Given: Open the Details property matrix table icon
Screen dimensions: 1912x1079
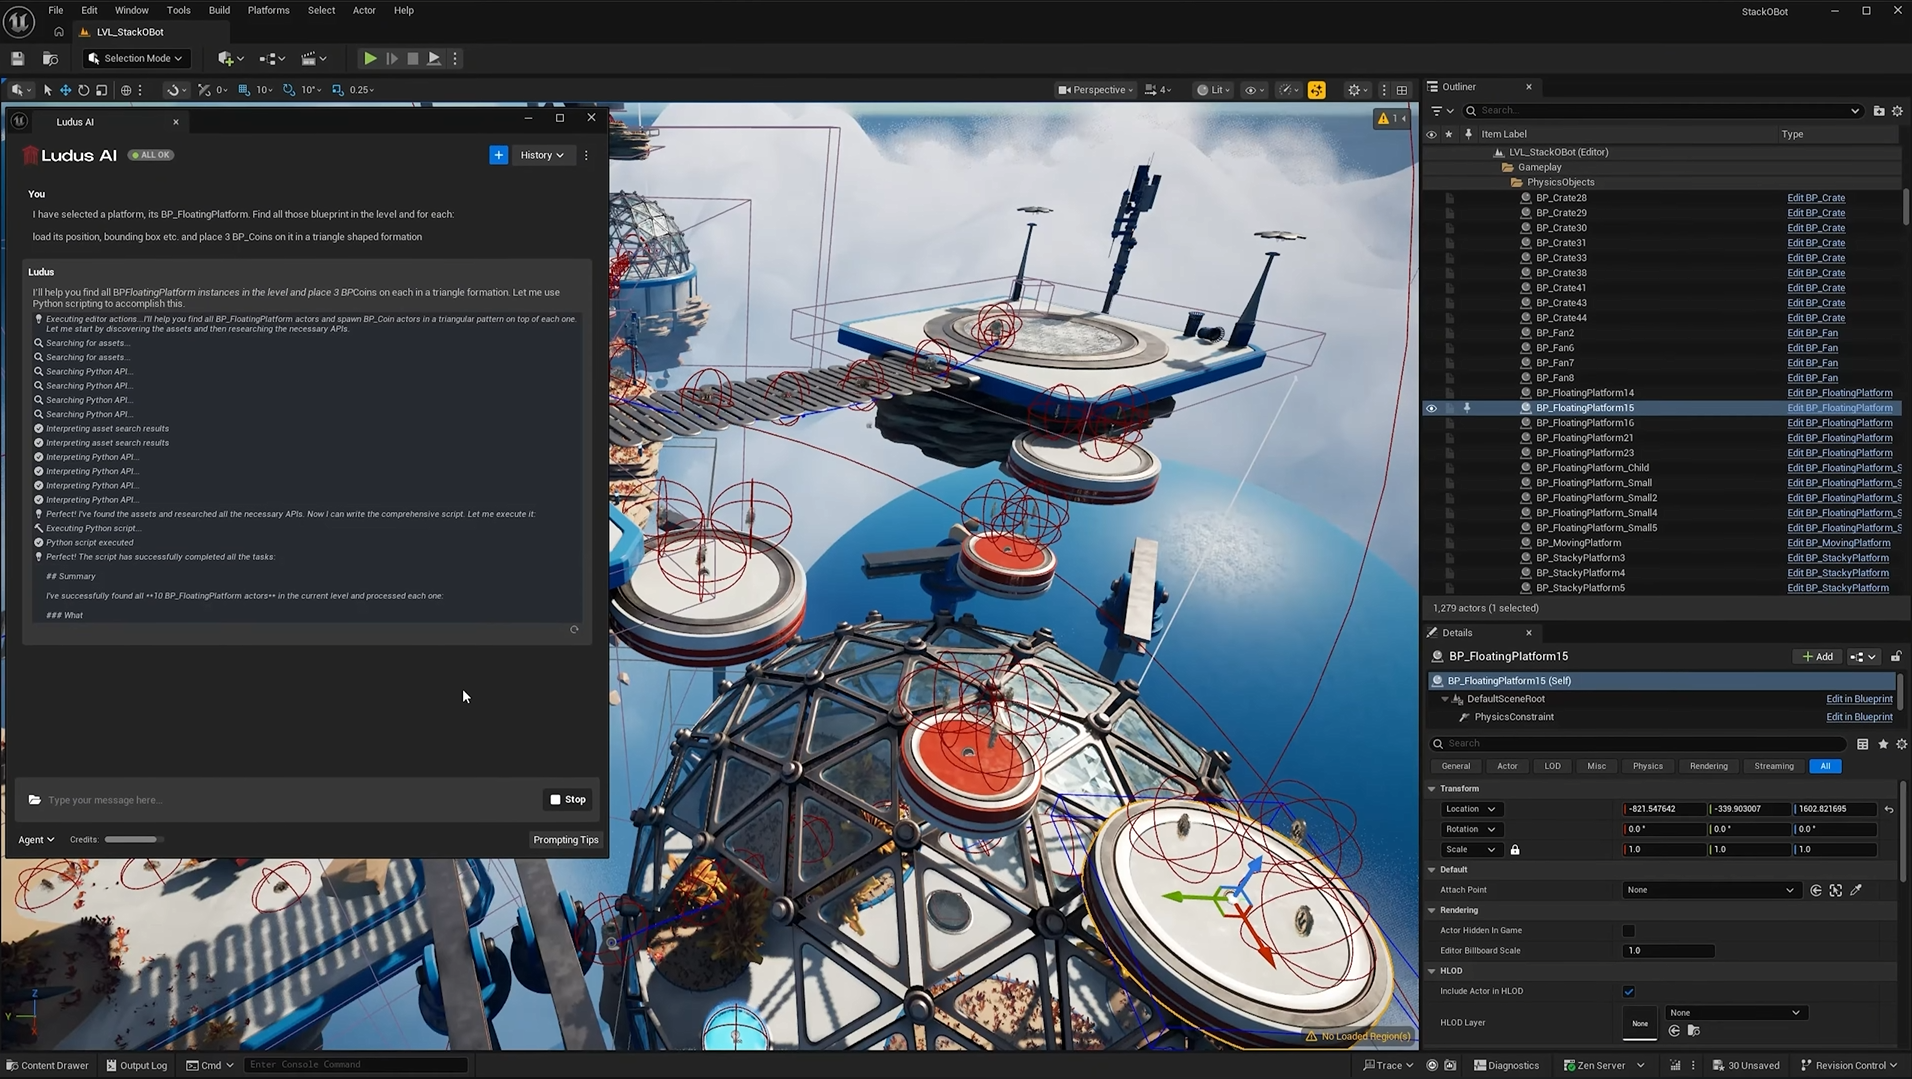Looking at the screenshot, I should [1862, 744].
